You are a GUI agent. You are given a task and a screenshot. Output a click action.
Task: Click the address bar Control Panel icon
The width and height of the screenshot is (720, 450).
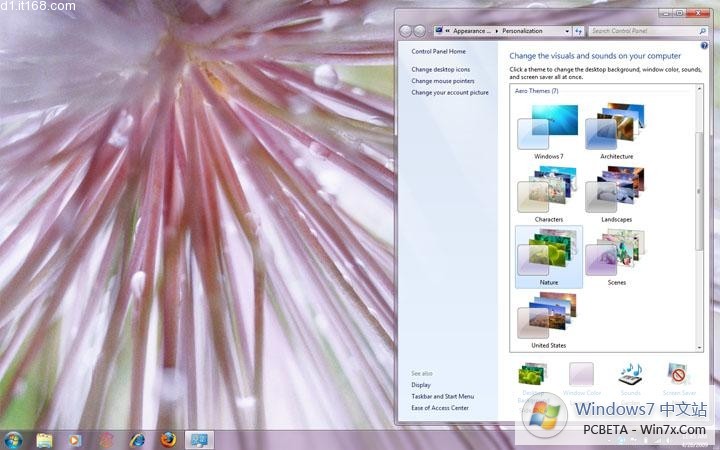click(439, 31)
